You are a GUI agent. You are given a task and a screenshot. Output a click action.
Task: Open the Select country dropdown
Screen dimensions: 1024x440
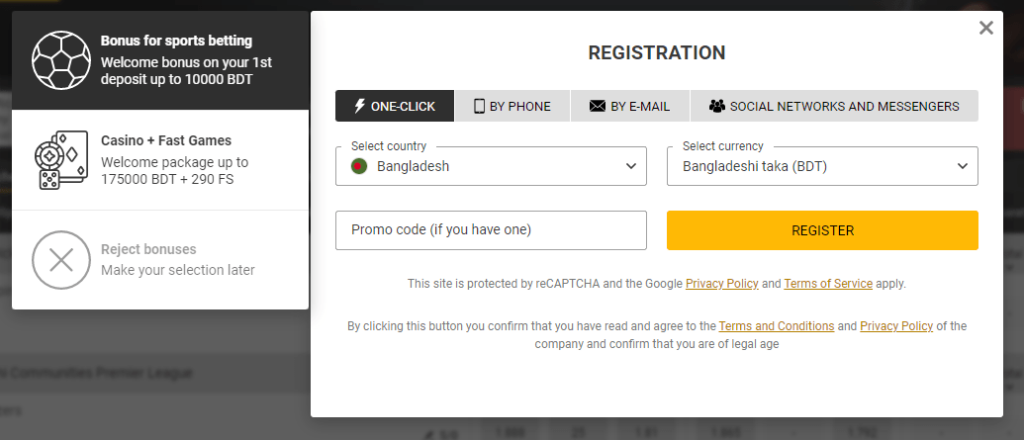(x=491, y=166)
